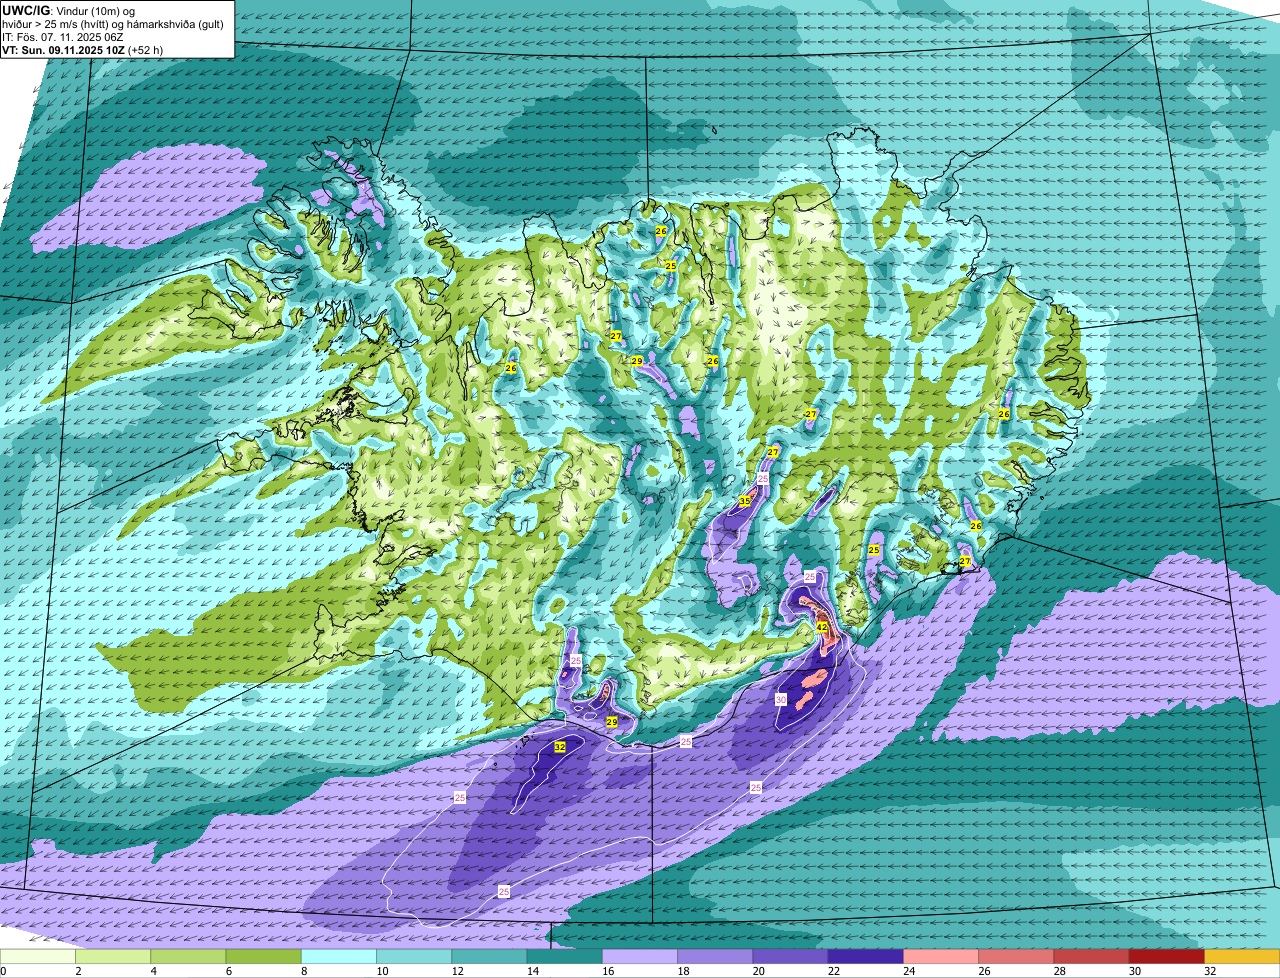The width and height of the screenshot is (1280, 978).
Task: Click the "4" tick label on the color scale
Action: pyautogui.click(x=152, y=971)
